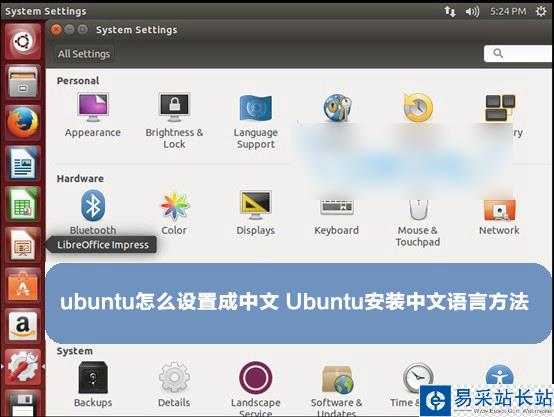The height and width of the screenshot is (417, 554).
Task: Open Universal Access icon in System row
Action: point(499,375)
